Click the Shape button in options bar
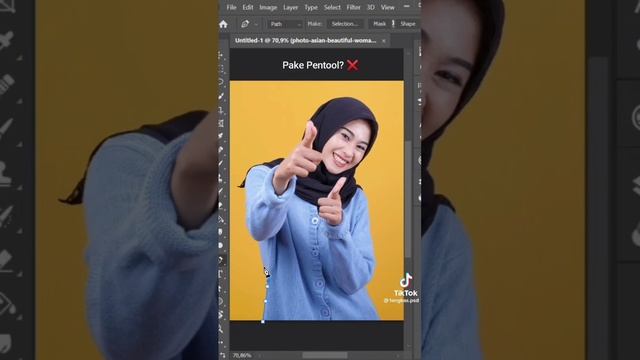This screenshot has width=640, height=360. click(407, 24)
